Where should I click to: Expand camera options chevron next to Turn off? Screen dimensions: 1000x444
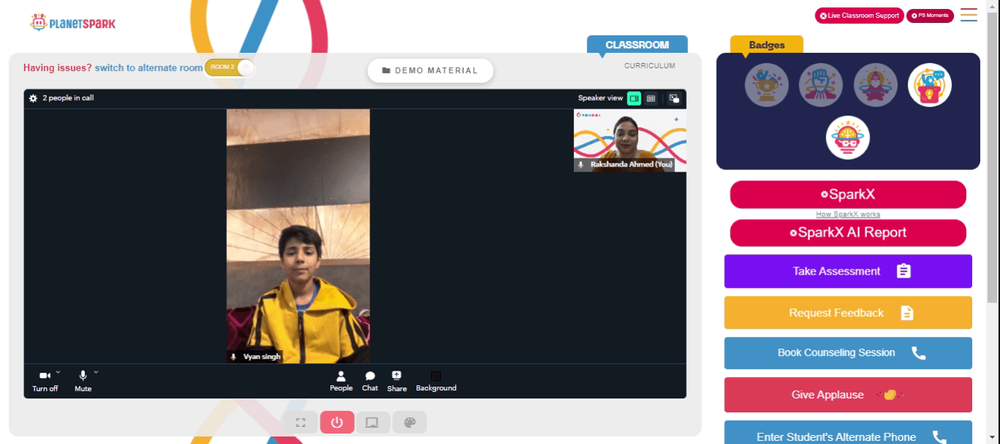(58, 372)
